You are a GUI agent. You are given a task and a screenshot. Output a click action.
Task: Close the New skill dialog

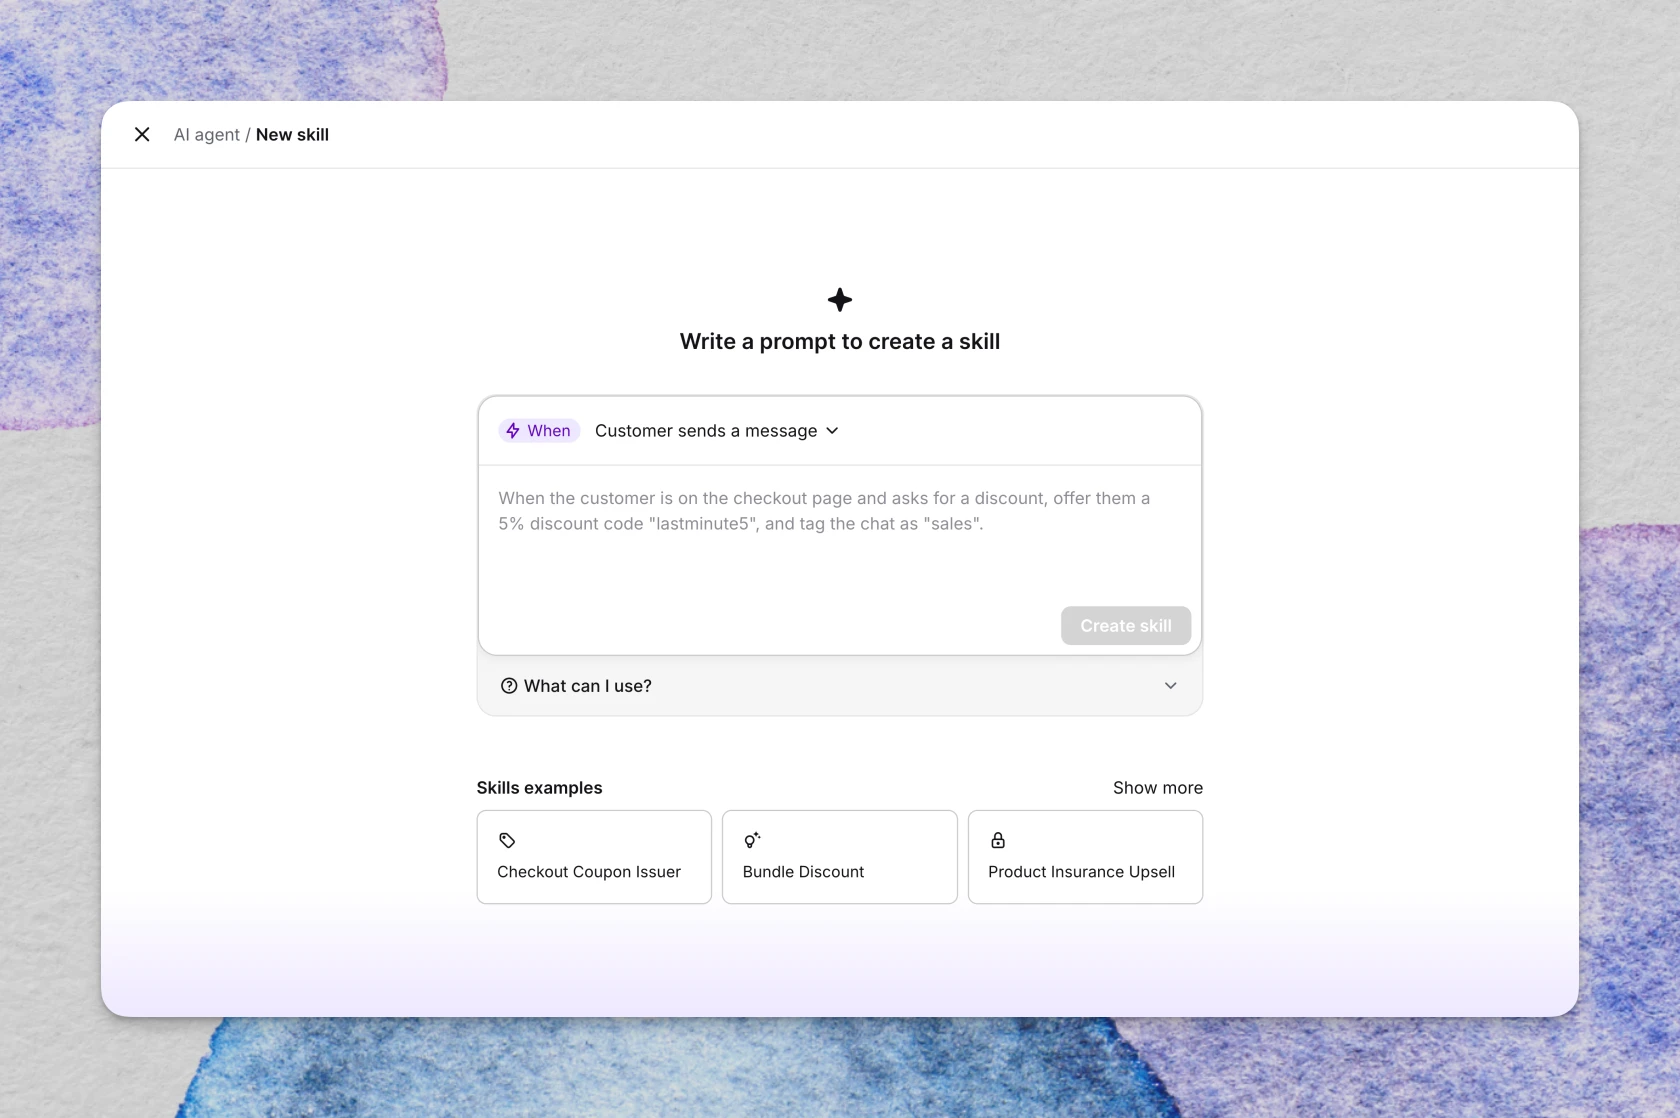point(142,134)
